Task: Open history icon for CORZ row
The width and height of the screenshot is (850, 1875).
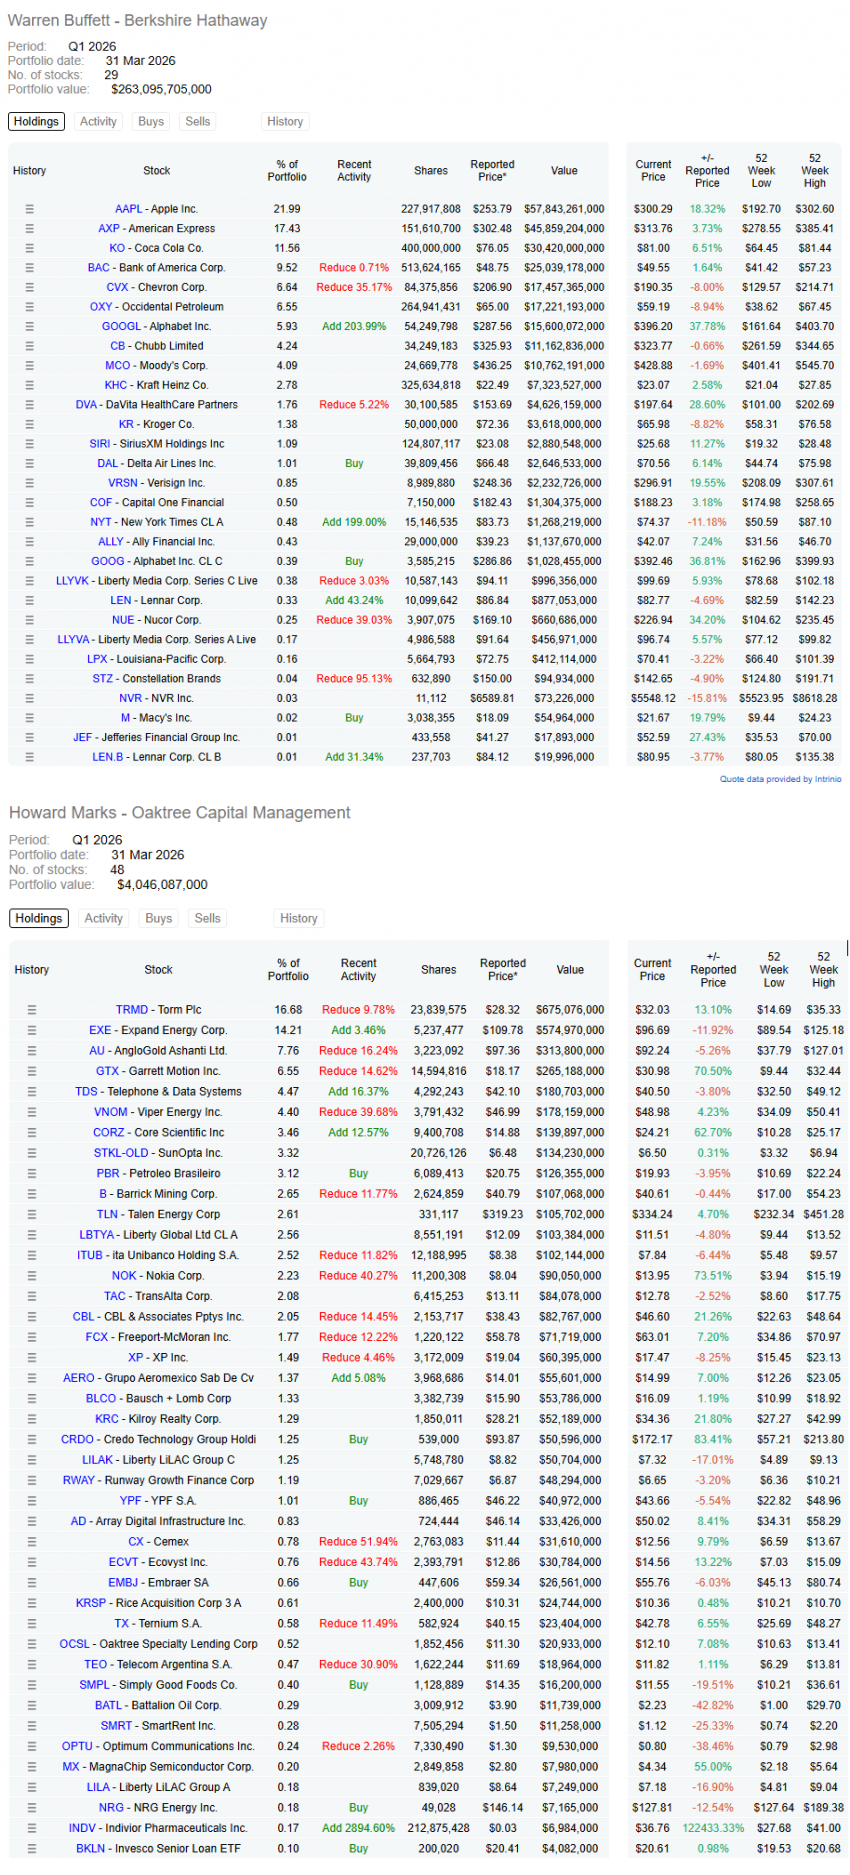Action: [32, 1133]
